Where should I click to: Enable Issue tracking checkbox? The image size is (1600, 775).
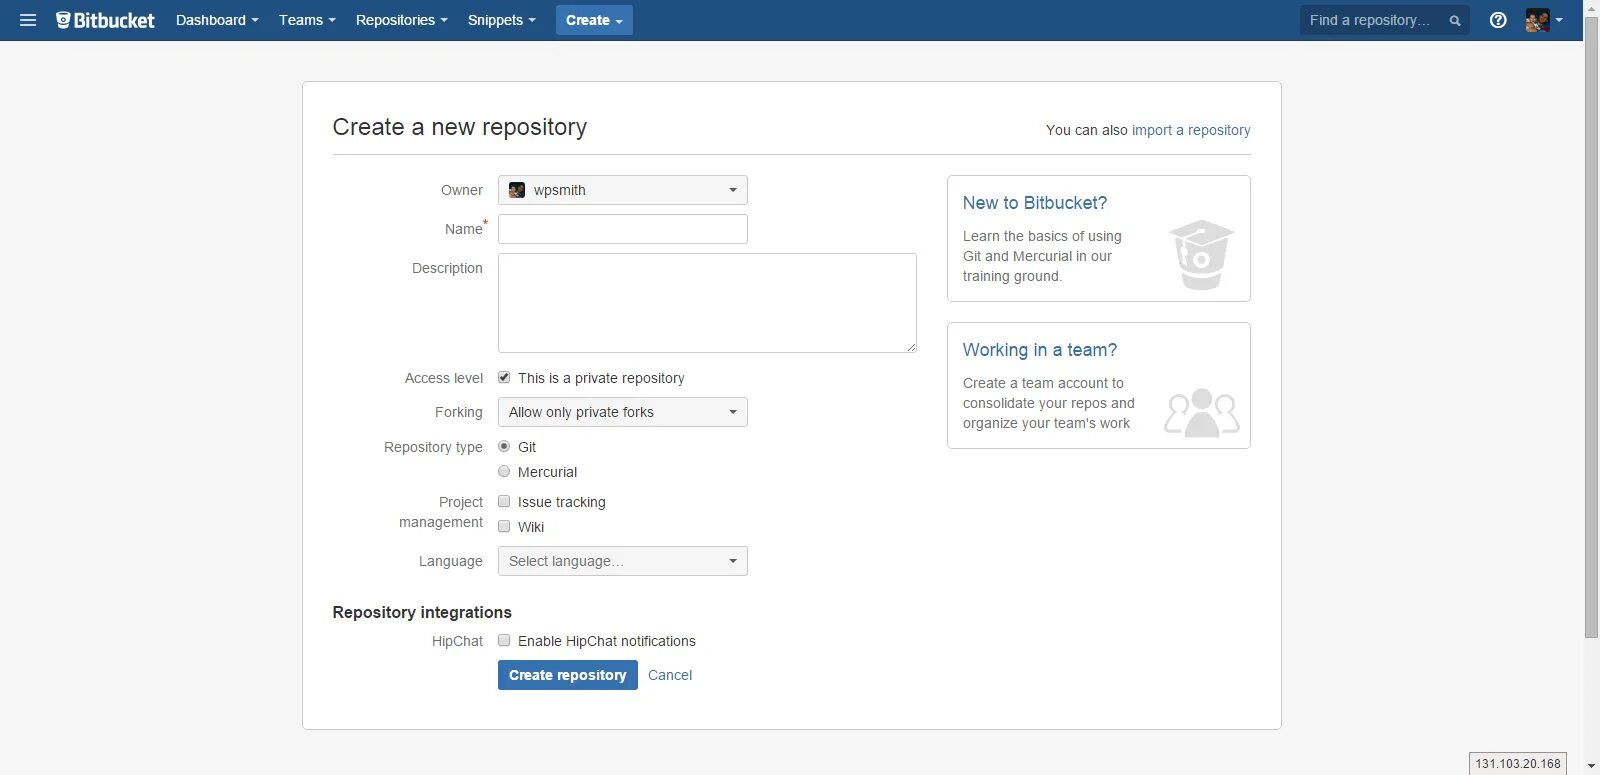[505, 502]
